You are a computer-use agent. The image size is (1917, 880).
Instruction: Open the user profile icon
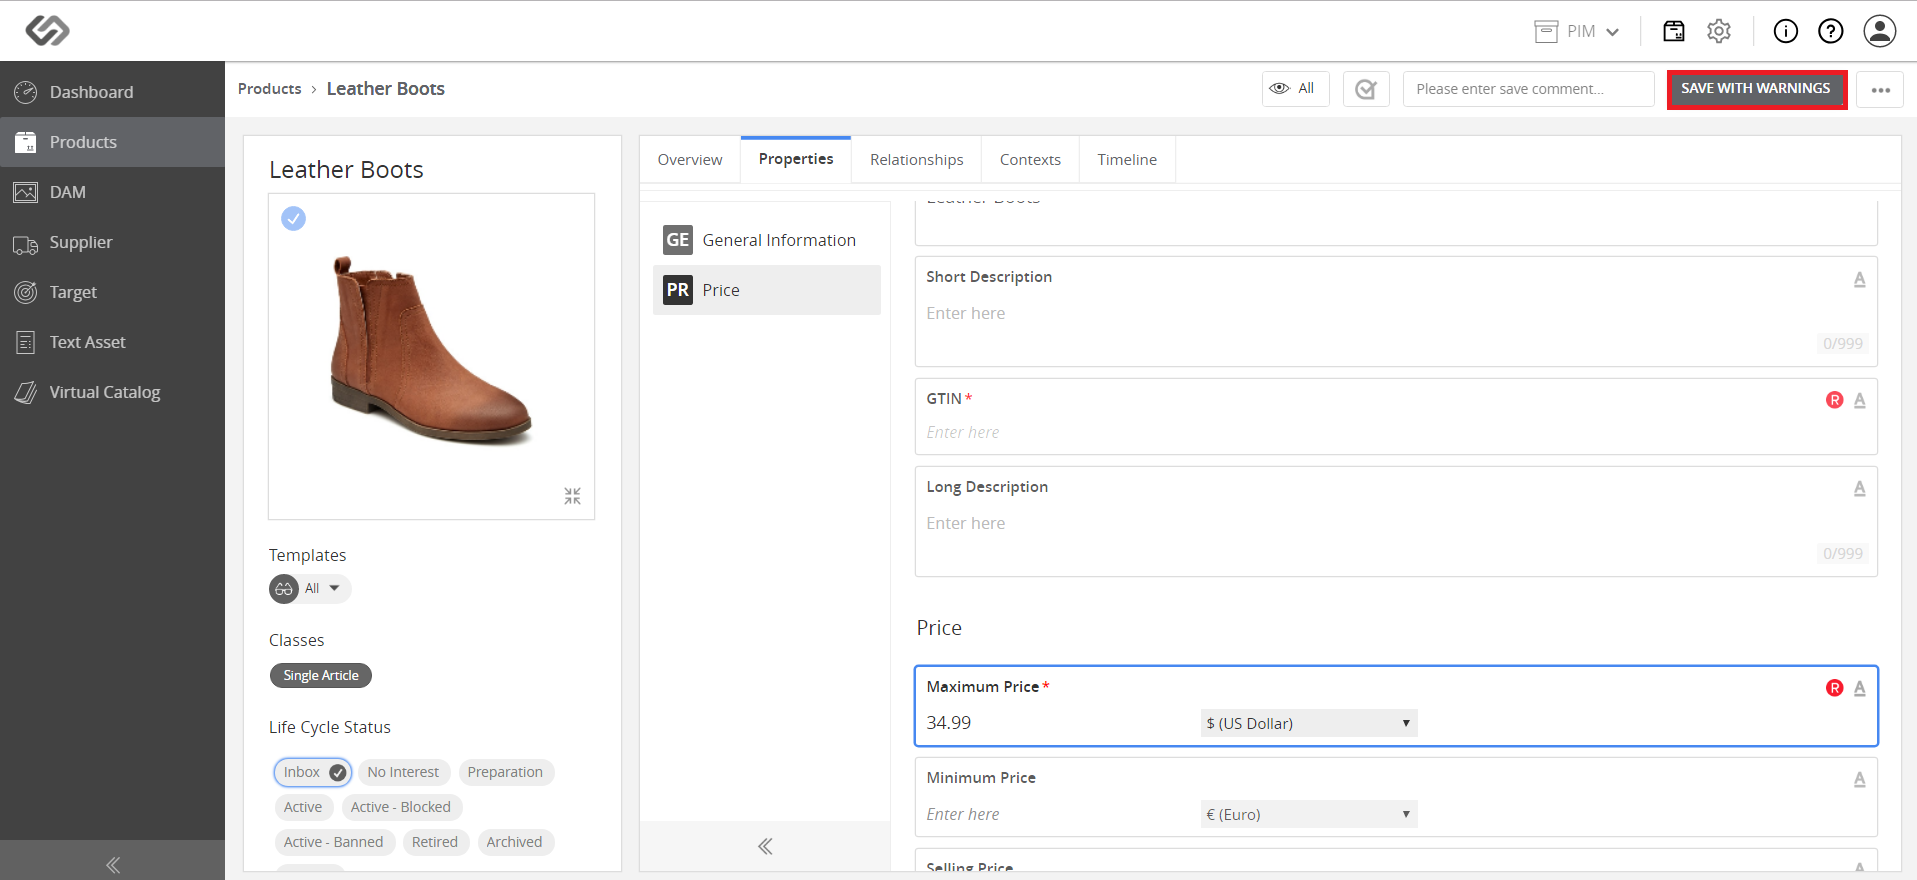[1879, 31]
